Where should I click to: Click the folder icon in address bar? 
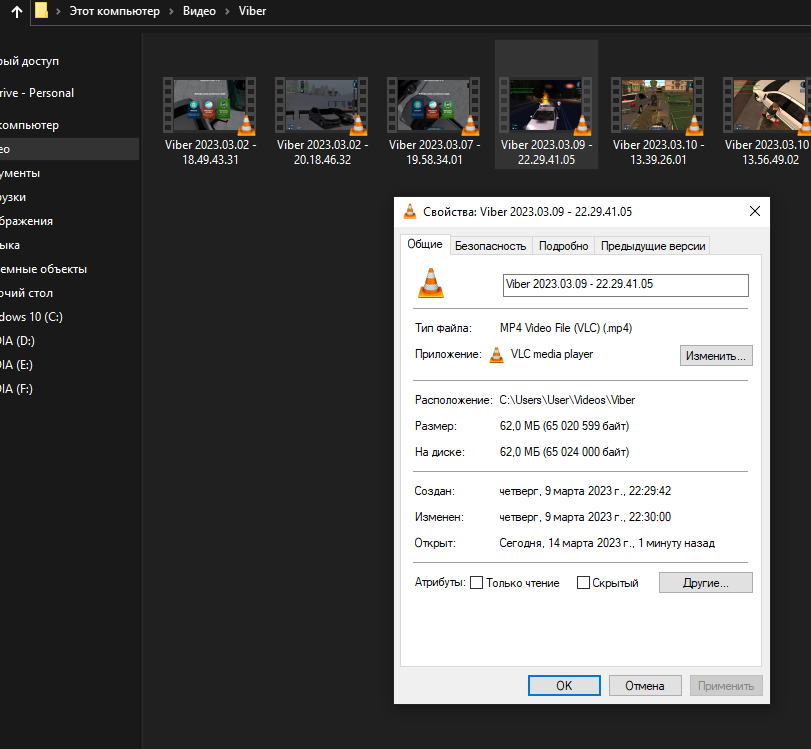point(41,10)
